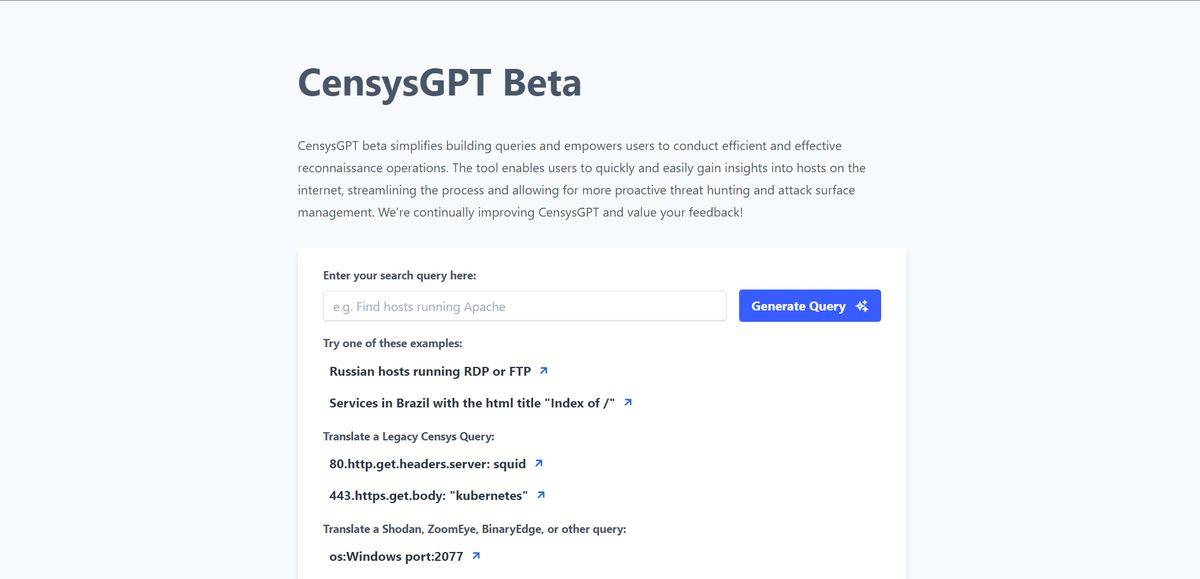Click the arrow icon beside the squid legacy query
The width and height of the screenshot is (1200, 579).
[538, 463]
